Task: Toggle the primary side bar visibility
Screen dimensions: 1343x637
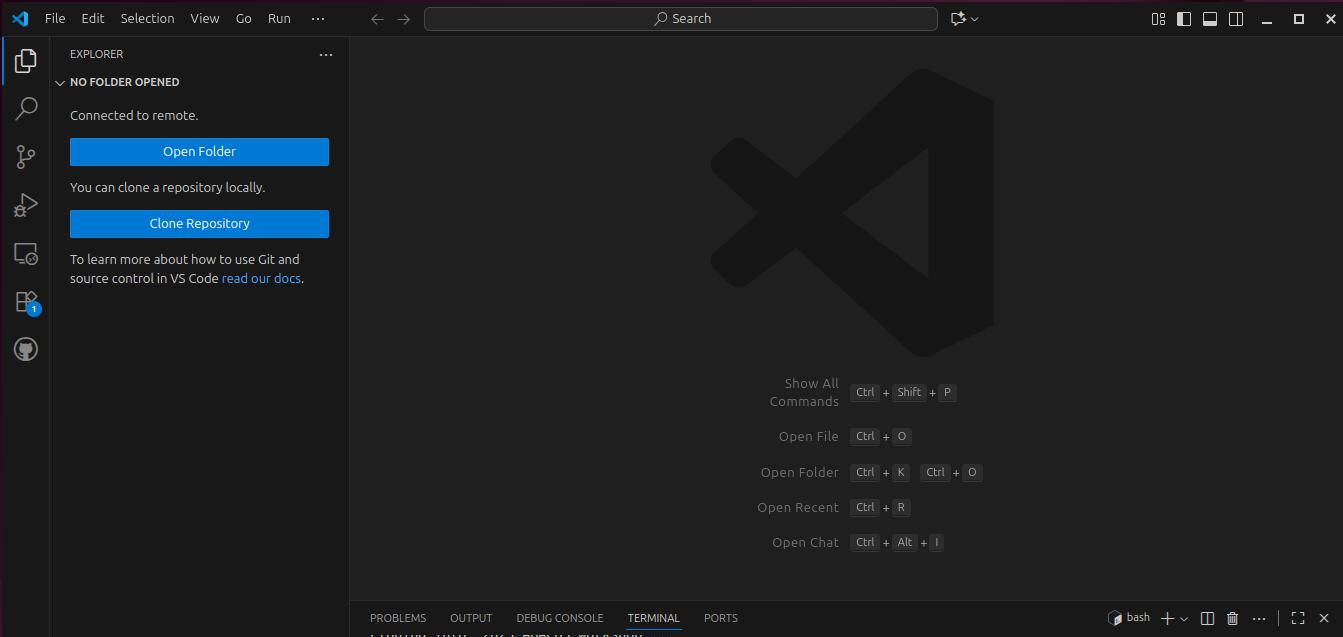Action: [1184, 19]
